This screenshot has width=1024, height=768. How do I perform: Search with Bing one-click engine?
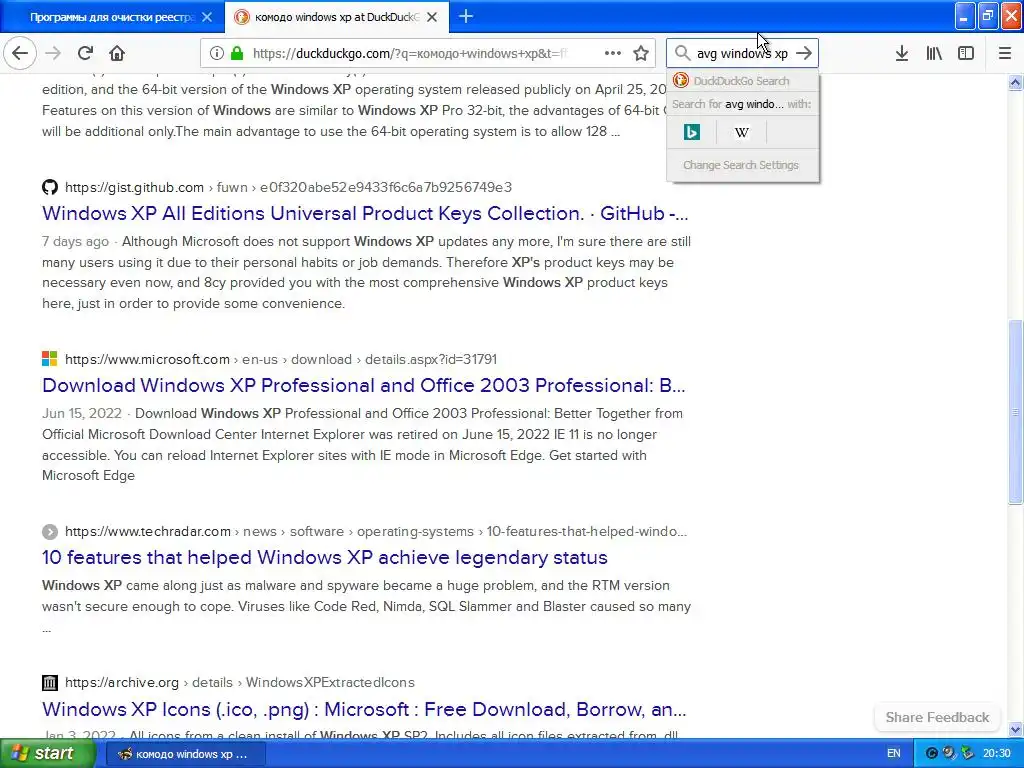pos(692,133)
